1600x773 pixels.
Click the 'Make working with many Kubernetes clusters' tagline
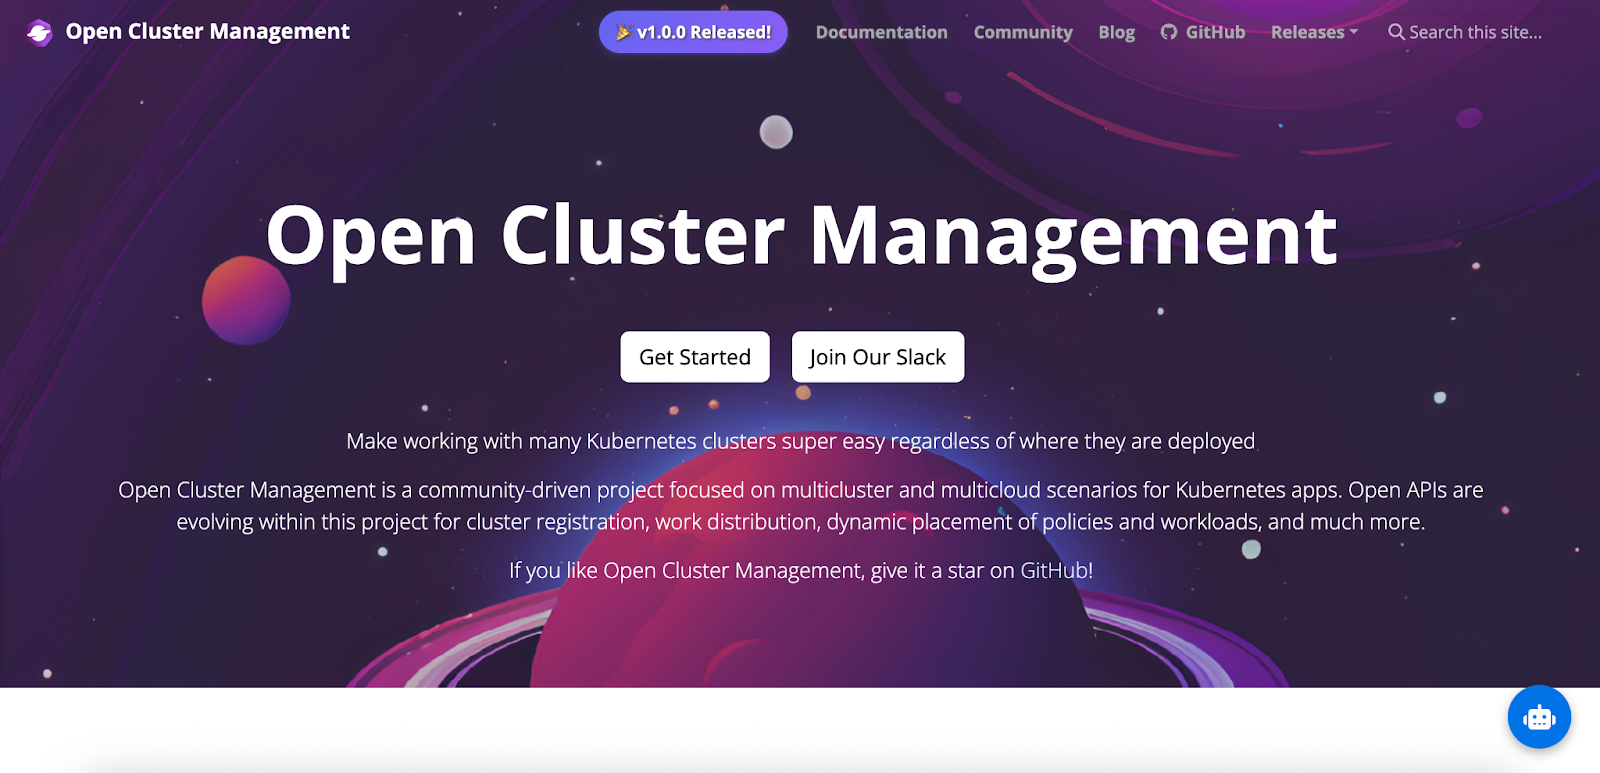(800, 441)
